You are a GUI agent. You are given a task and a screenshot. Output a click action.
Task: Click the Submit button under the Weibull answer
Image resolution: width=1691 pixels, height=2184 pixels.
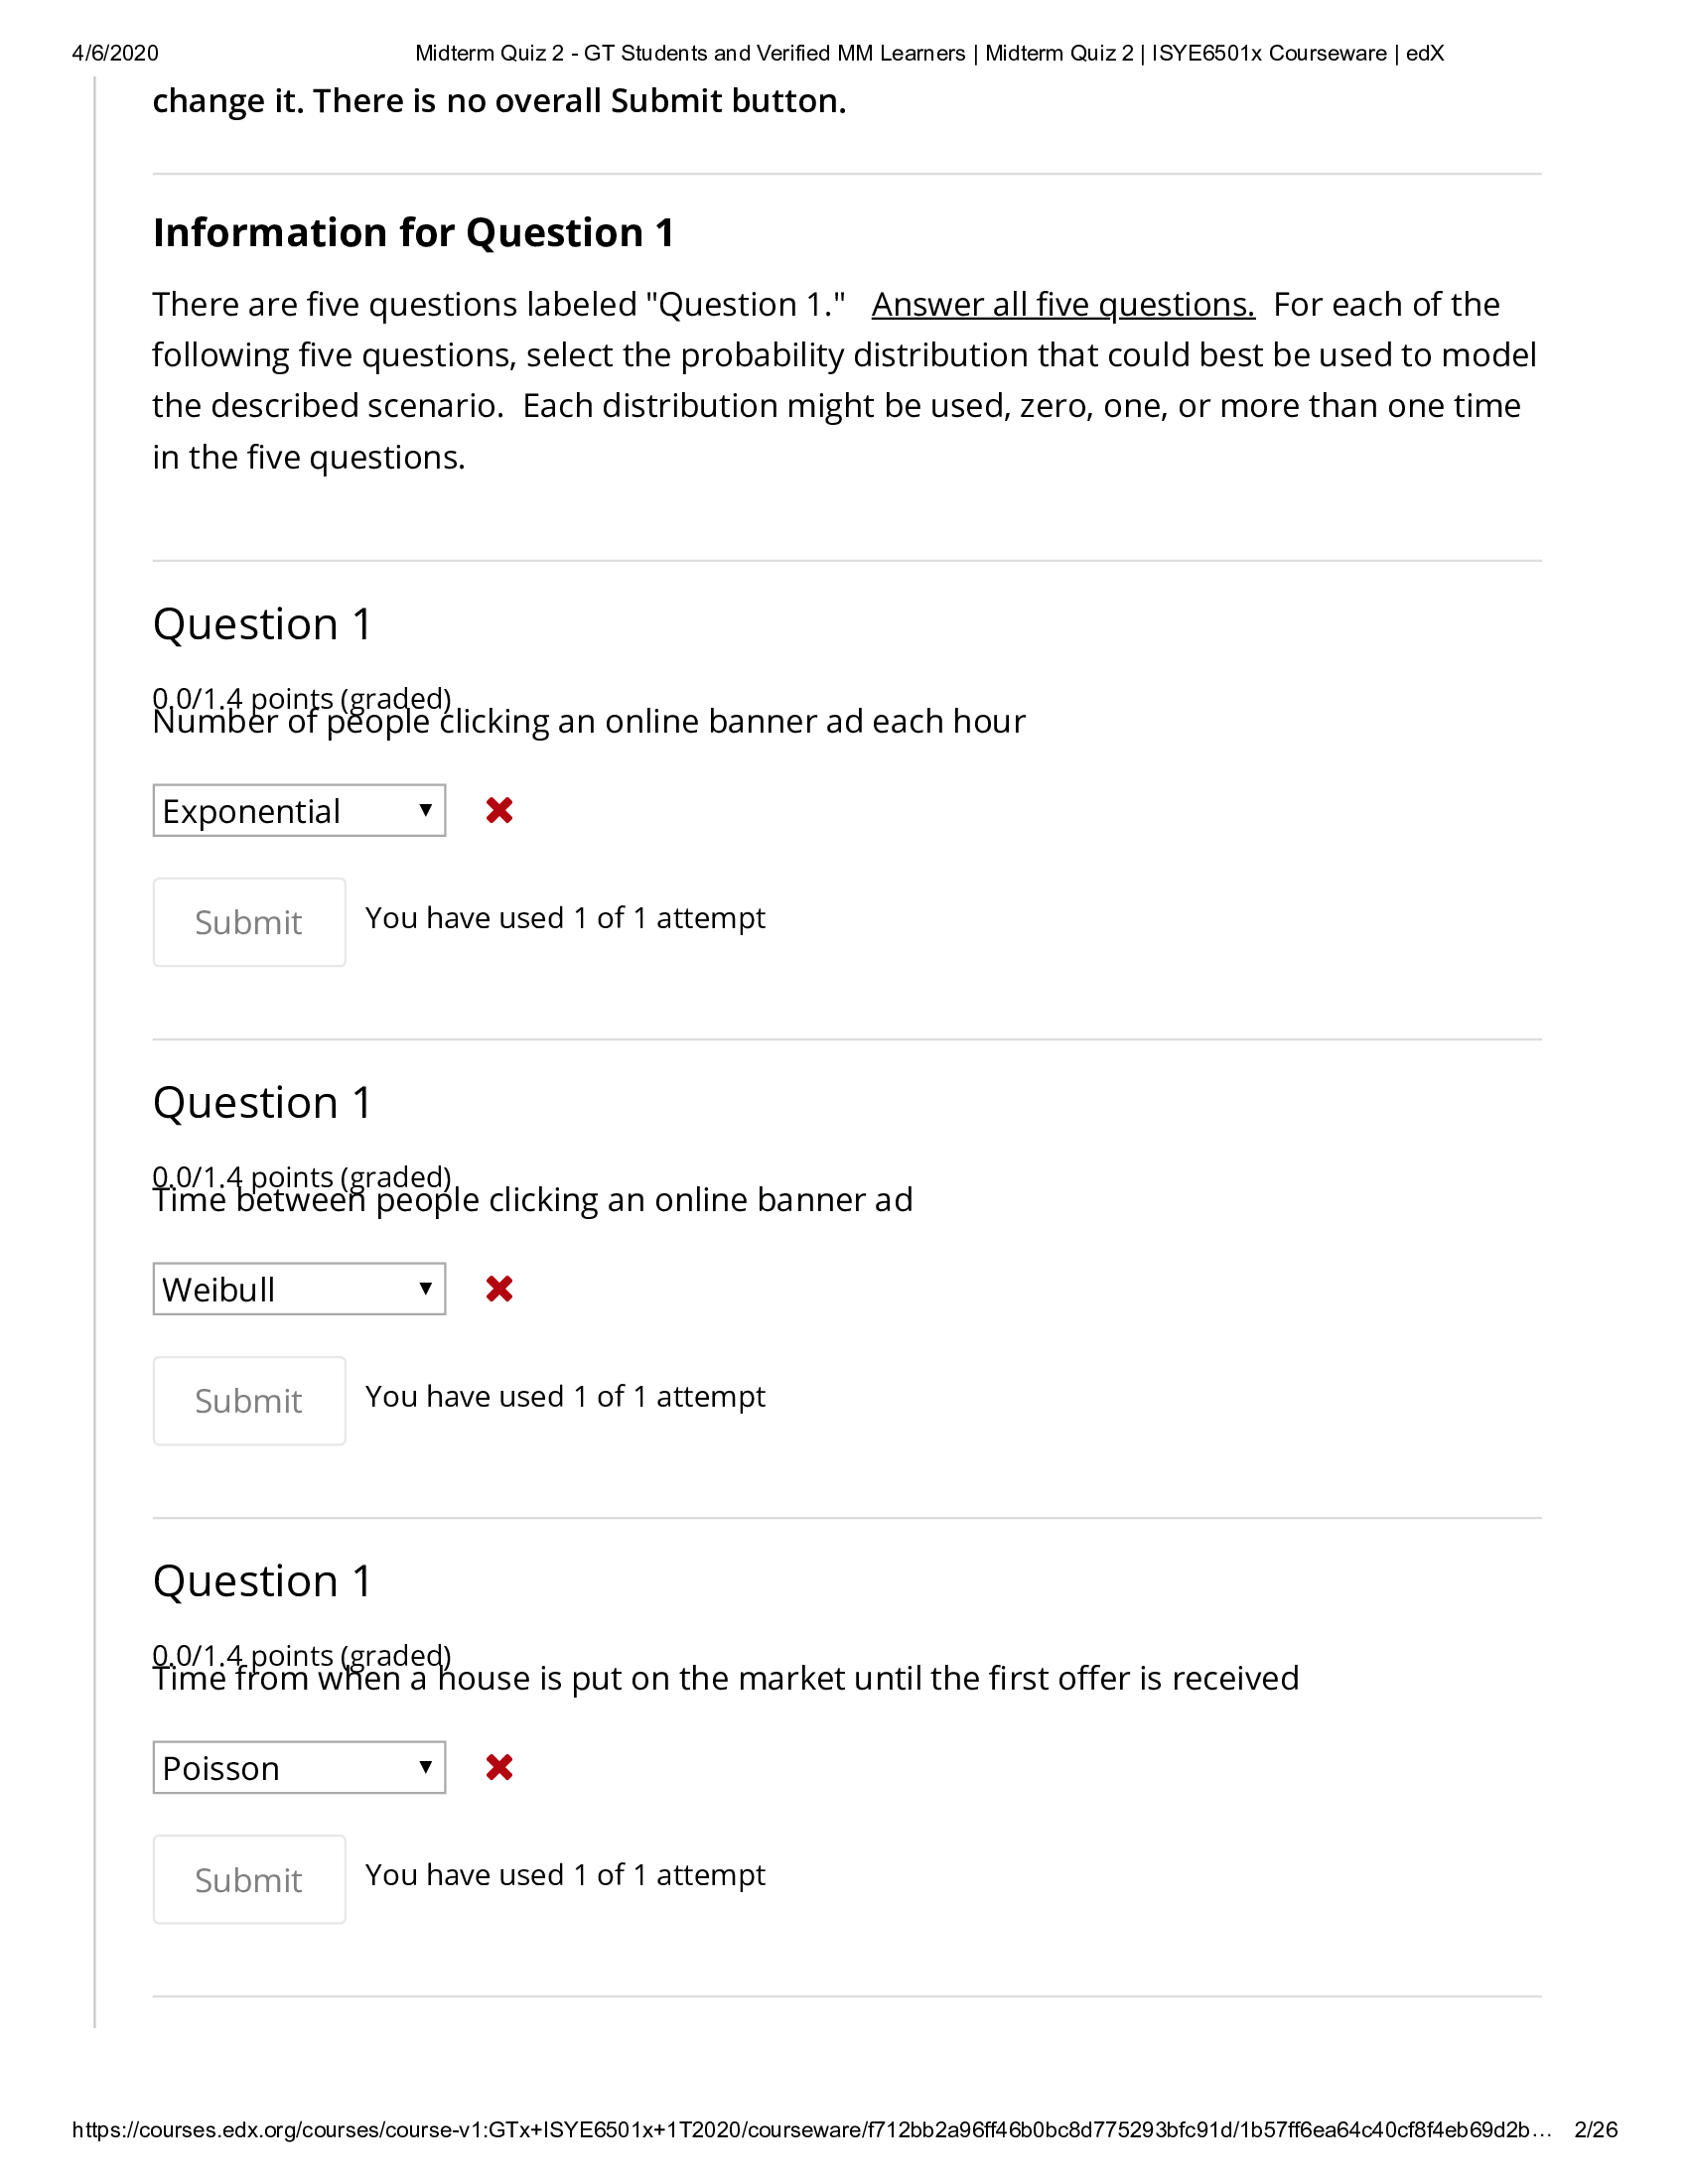(249, 1400)
